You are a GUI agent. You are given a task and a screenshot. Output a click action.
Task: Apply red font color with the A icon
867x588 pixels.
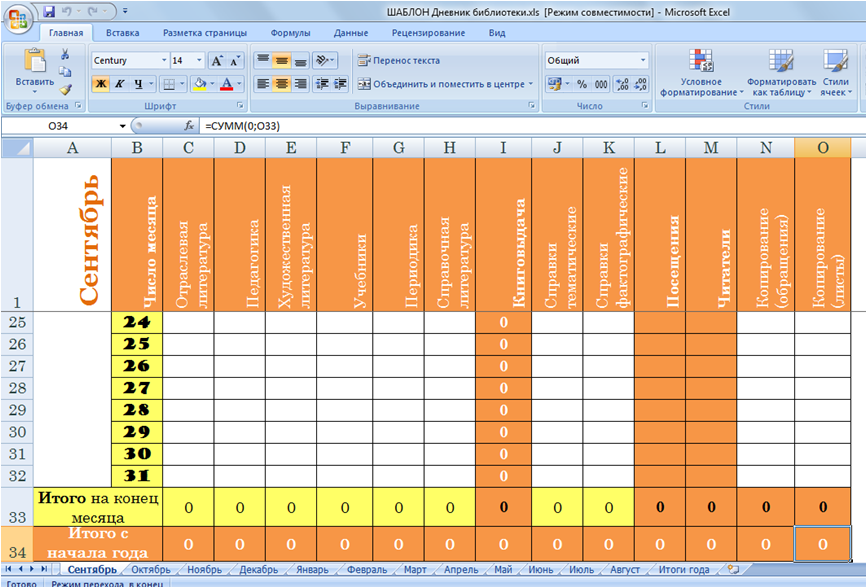click(227, 84)
